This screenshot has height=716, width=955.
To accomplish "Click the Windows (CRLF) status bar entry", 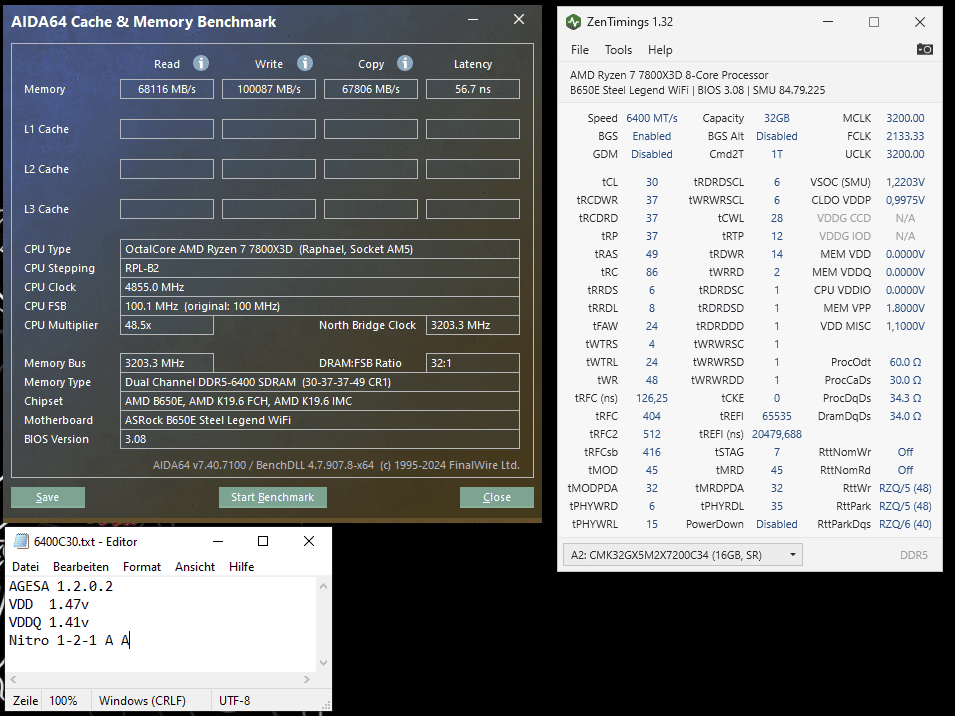I will (x=143, y=701).
